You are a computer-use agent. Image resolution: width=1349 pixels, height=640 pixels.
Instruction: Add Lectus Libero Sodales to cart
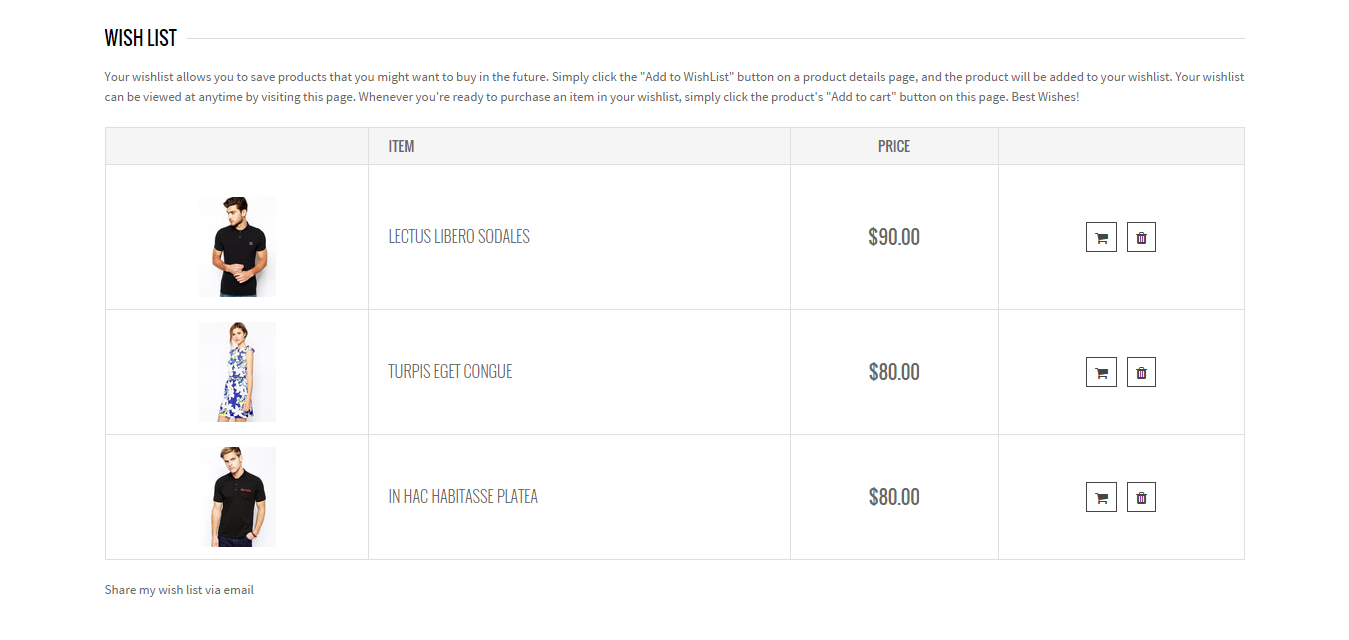[x=1101, y=237]
